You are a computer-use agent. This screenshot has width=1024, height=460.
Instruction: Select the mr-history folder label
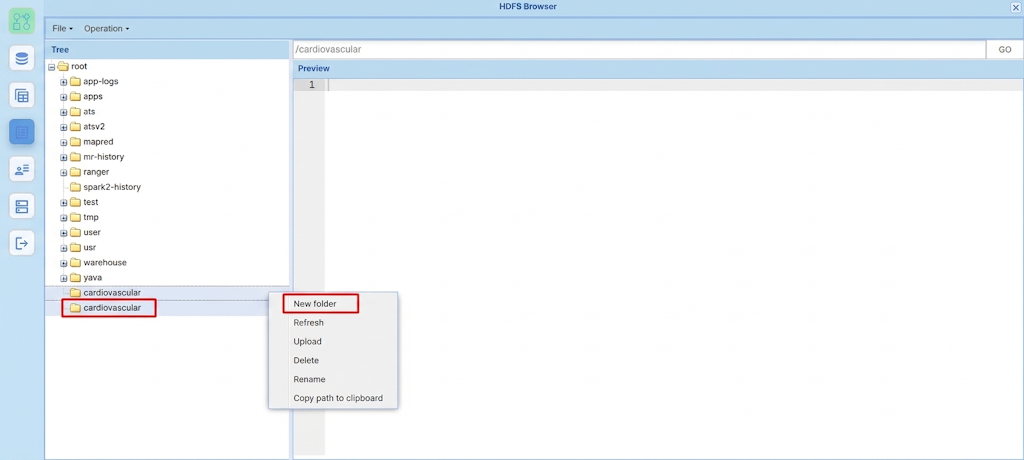click(x=104, y=157)
